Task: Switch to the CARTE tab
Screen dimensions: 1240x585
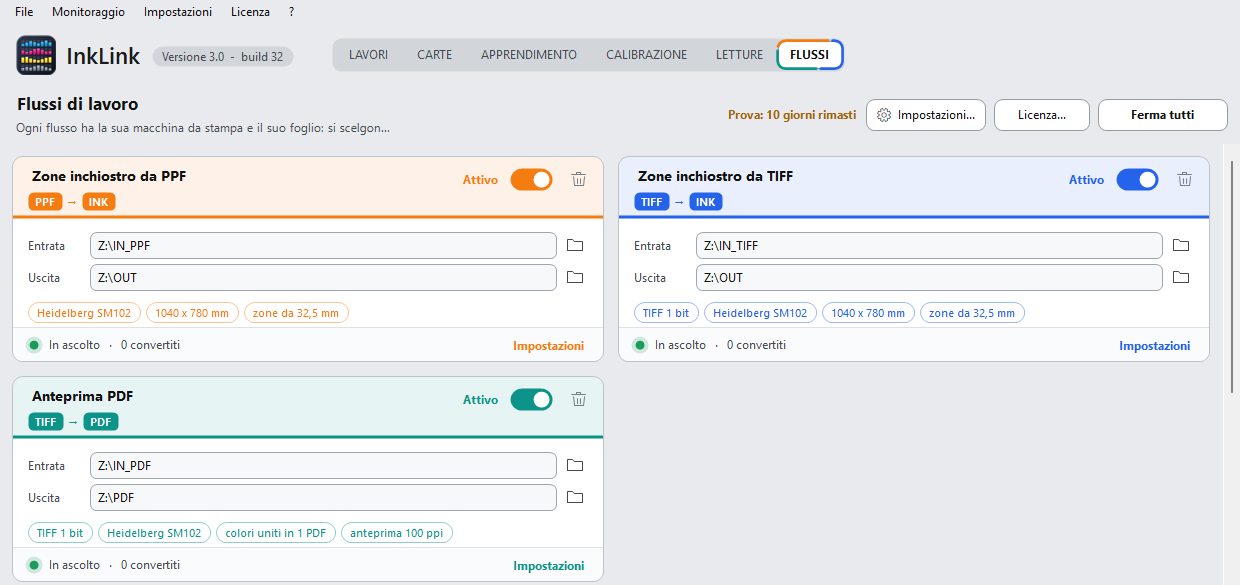Action: (435, 55)
